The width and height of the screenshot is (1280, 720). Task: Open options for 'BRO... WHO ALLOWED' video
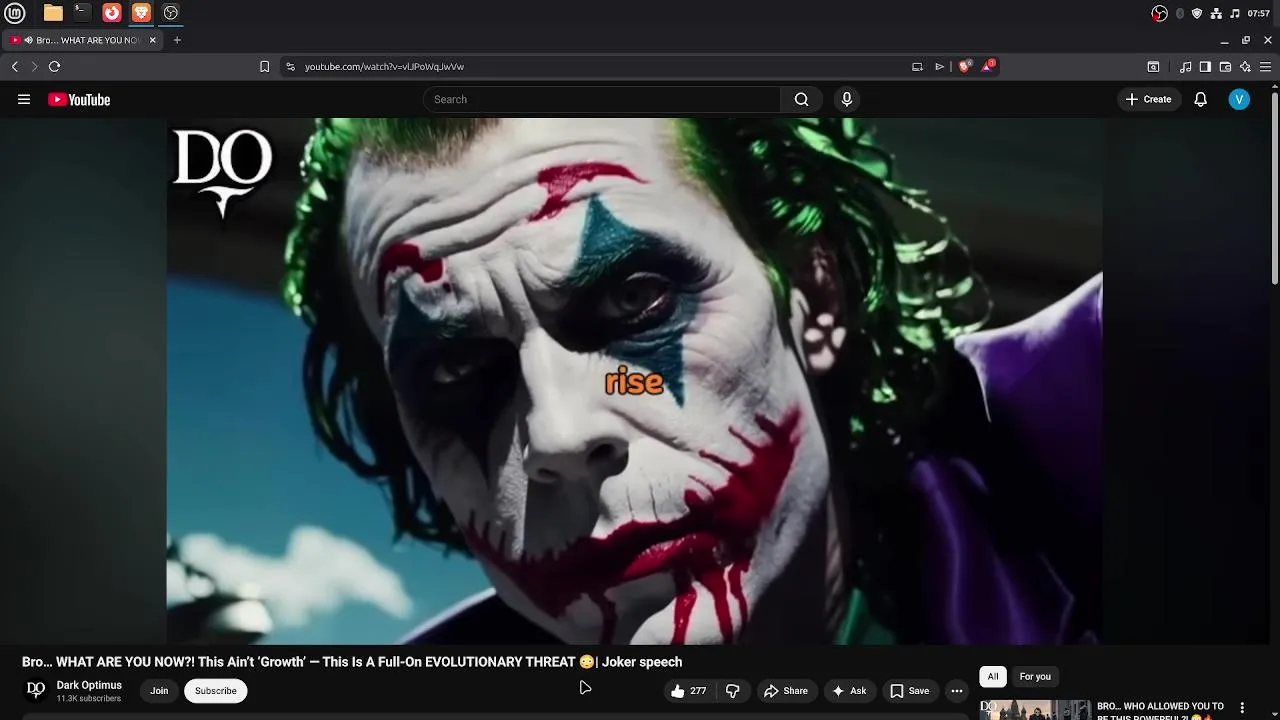(1242, 708)
